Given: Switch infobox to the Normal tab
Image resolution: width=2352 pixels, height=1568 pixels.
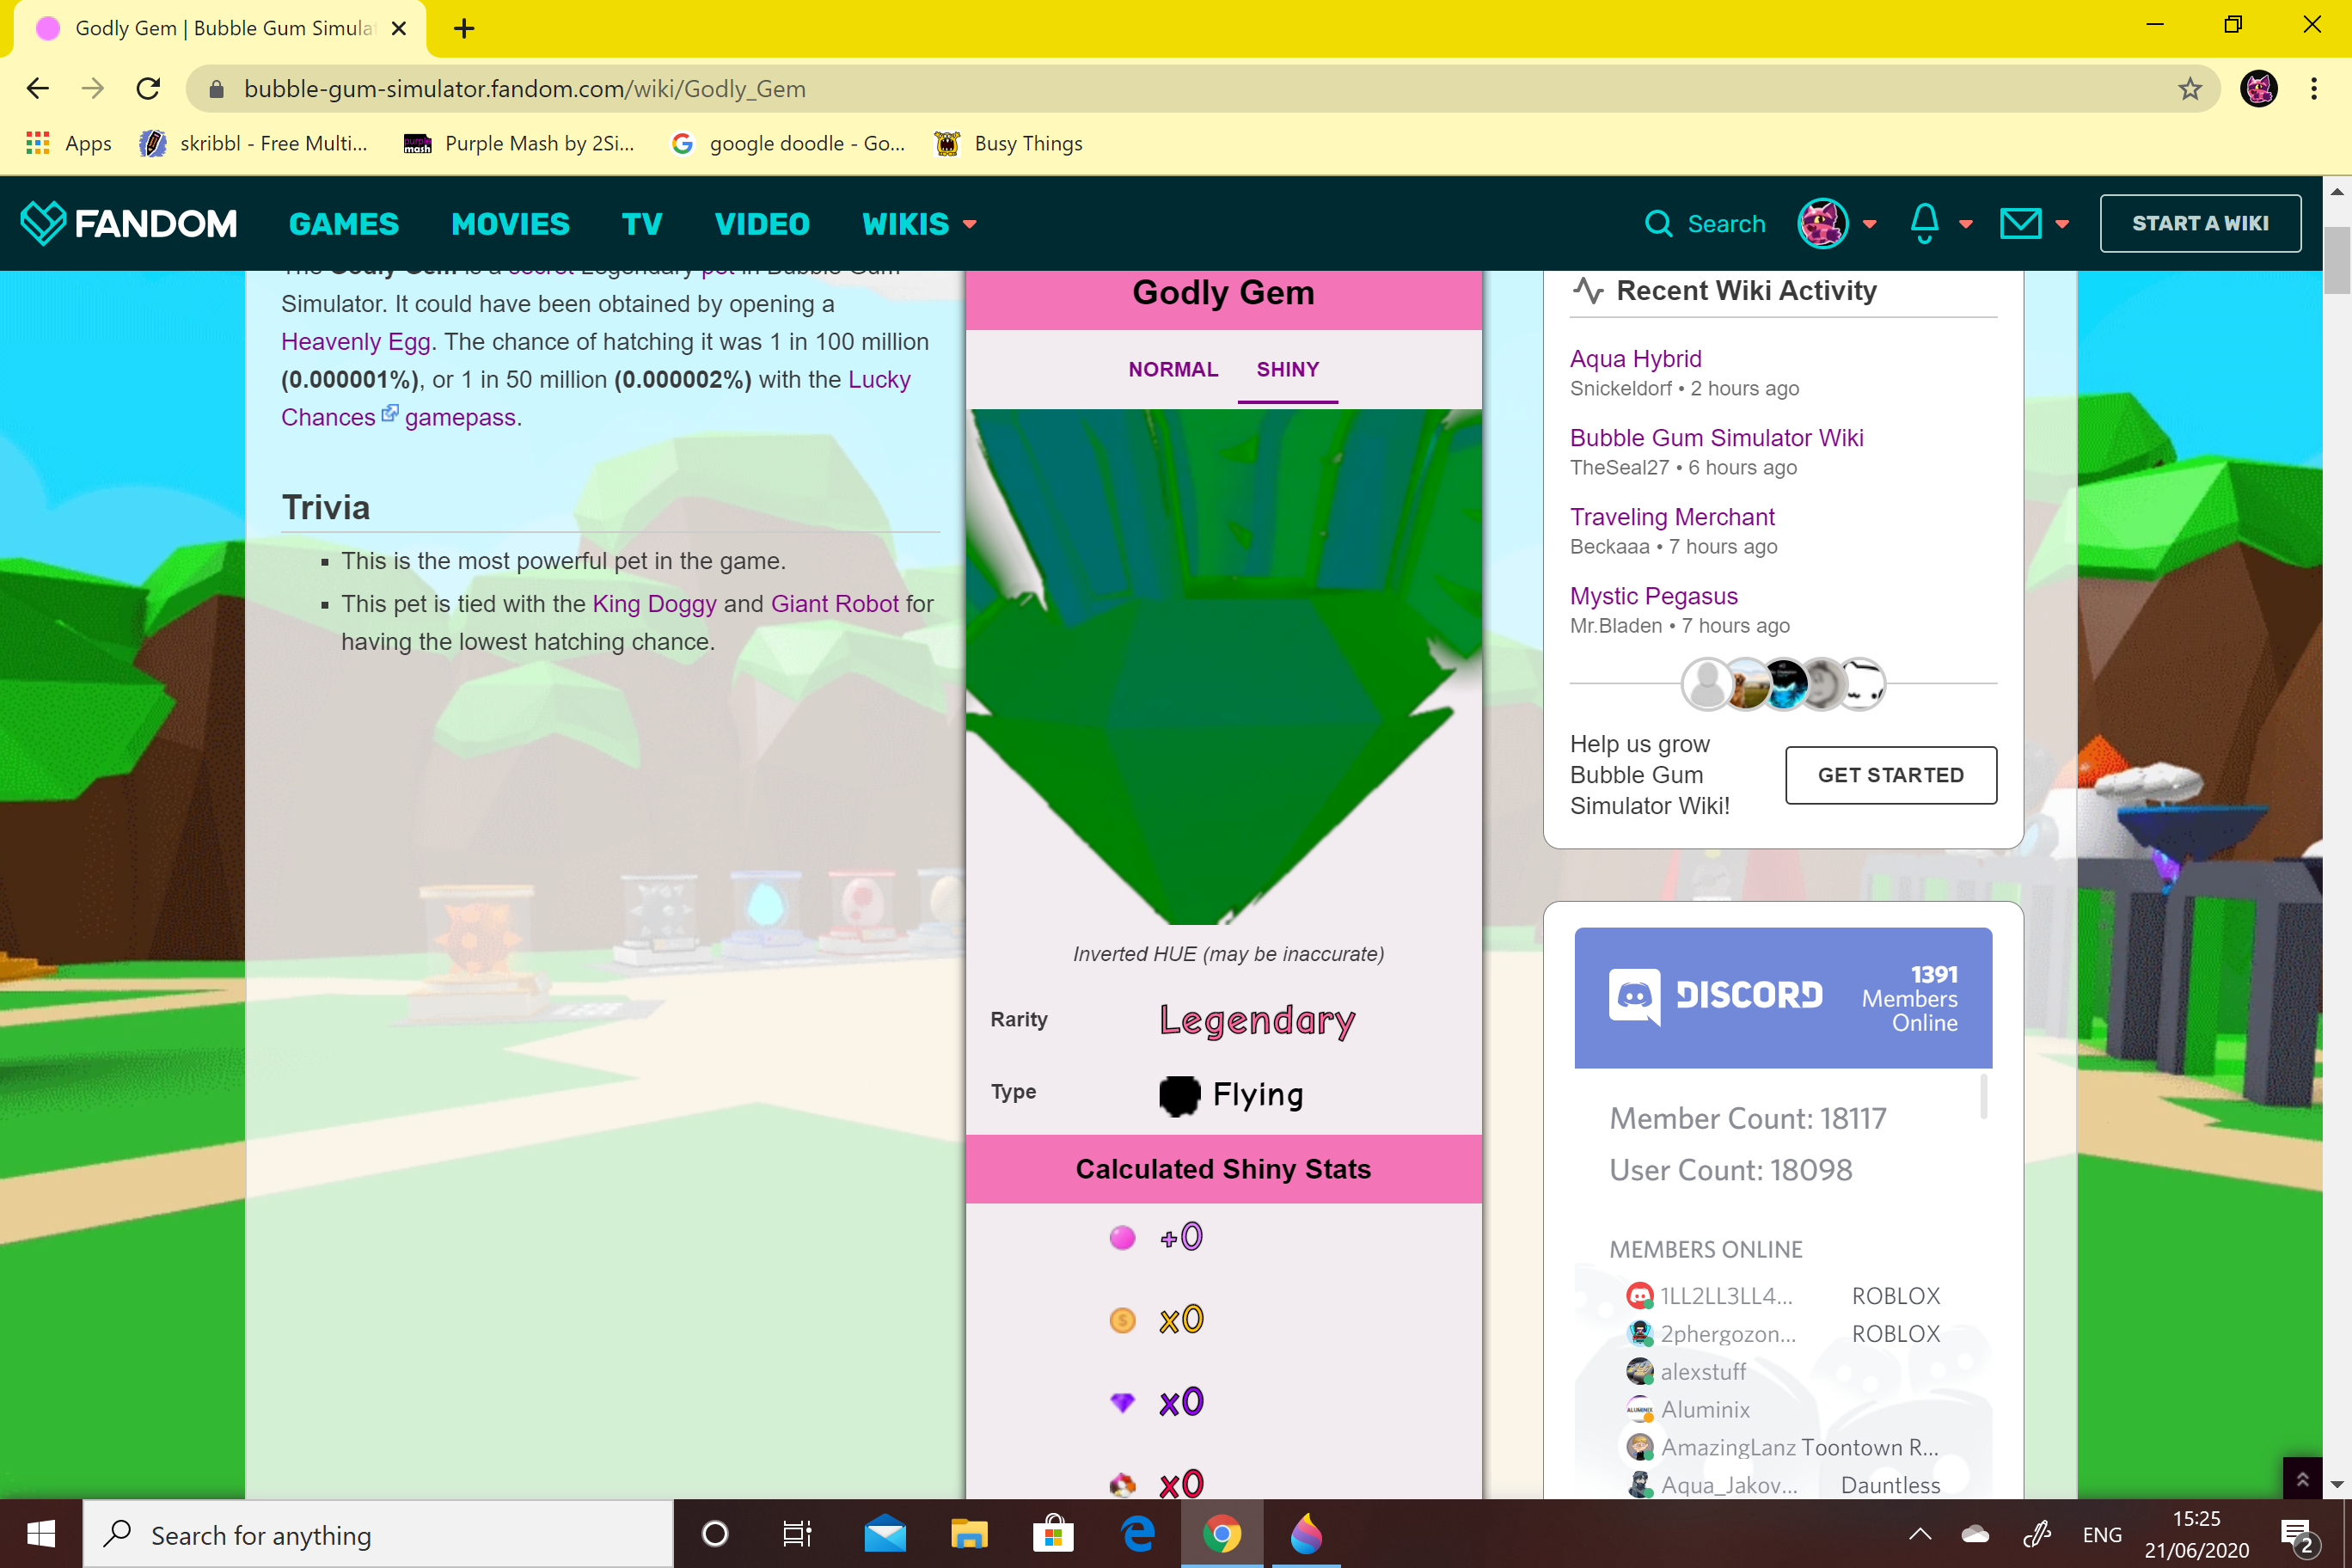Looking at the screenshot, I should pyautogui.click(x=1173, y=369).
